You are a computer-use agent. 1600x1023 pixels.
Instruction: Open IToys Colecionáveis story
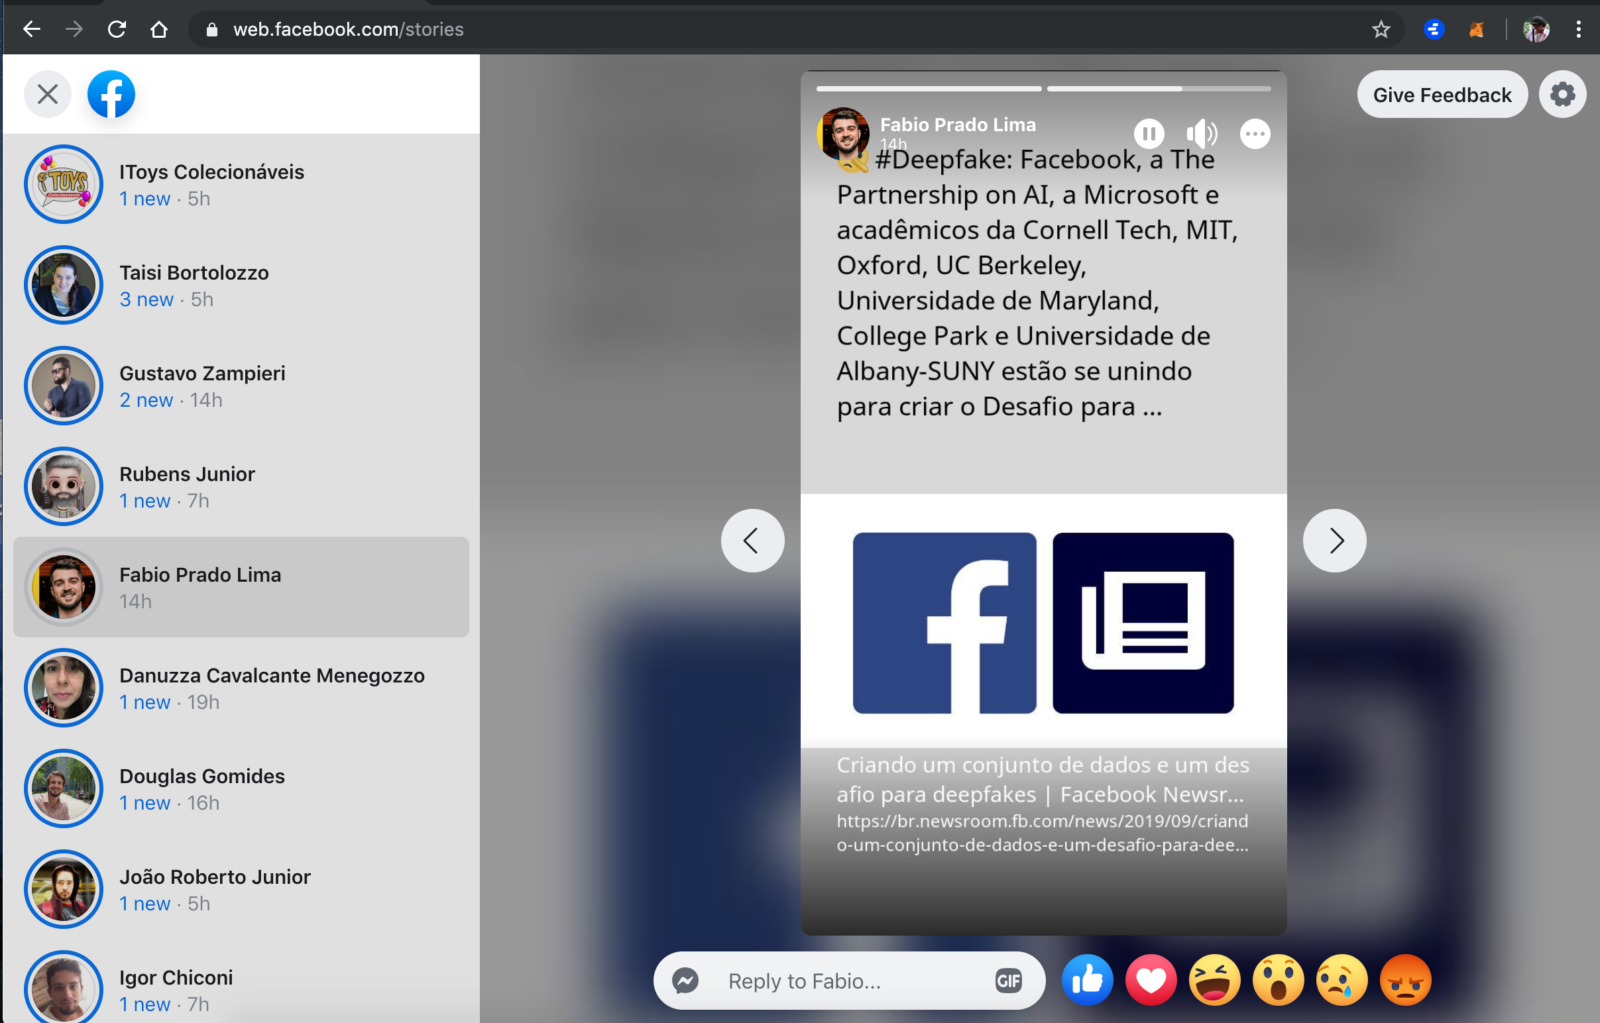click(x=241, y=184)
